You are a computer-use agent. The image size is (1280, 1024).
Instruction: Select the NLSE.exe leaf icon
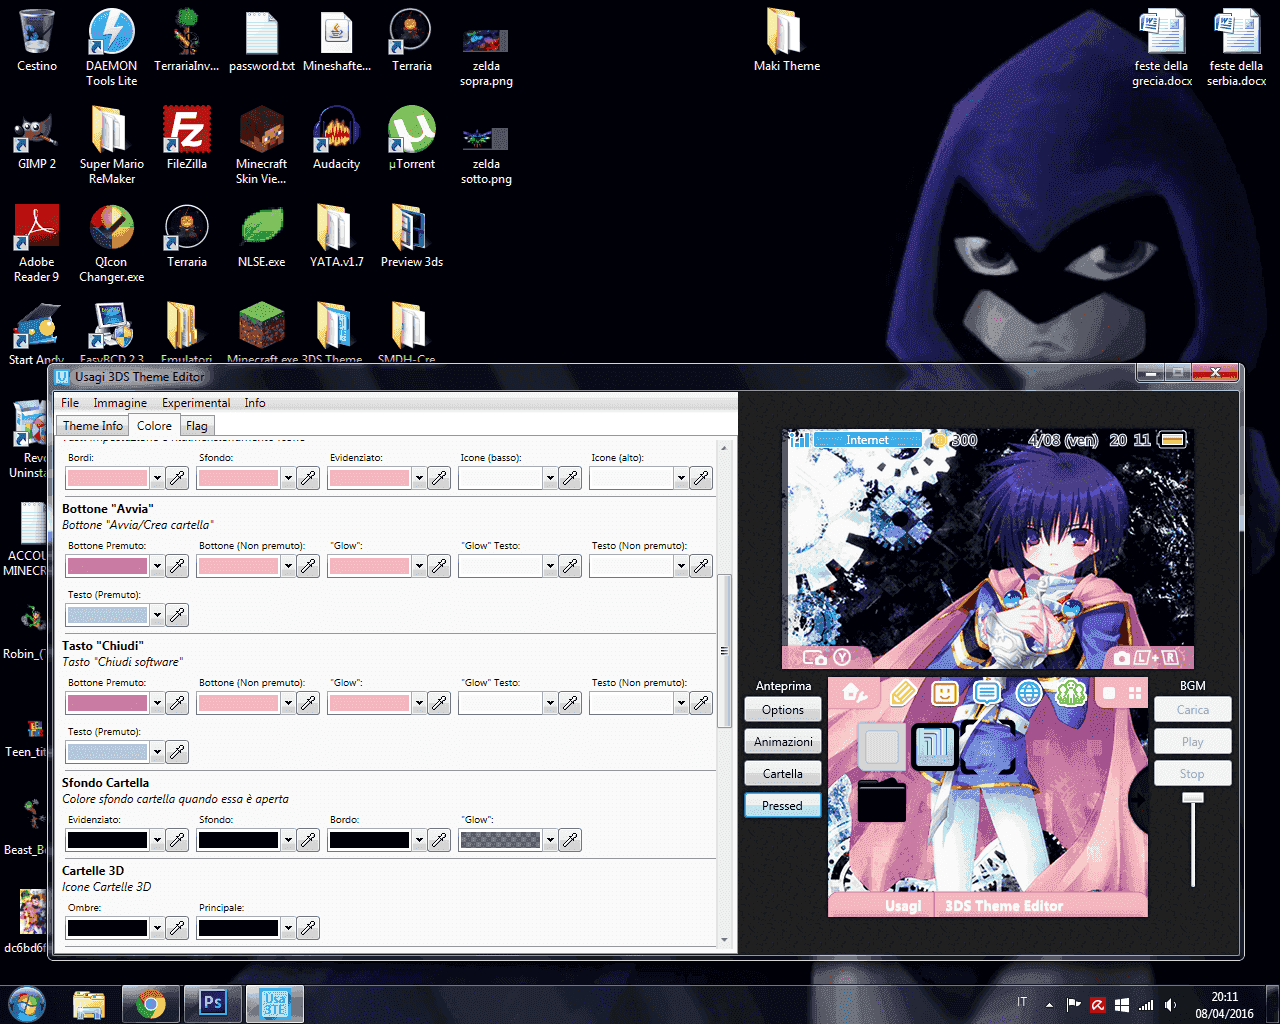tap(262, 237)
